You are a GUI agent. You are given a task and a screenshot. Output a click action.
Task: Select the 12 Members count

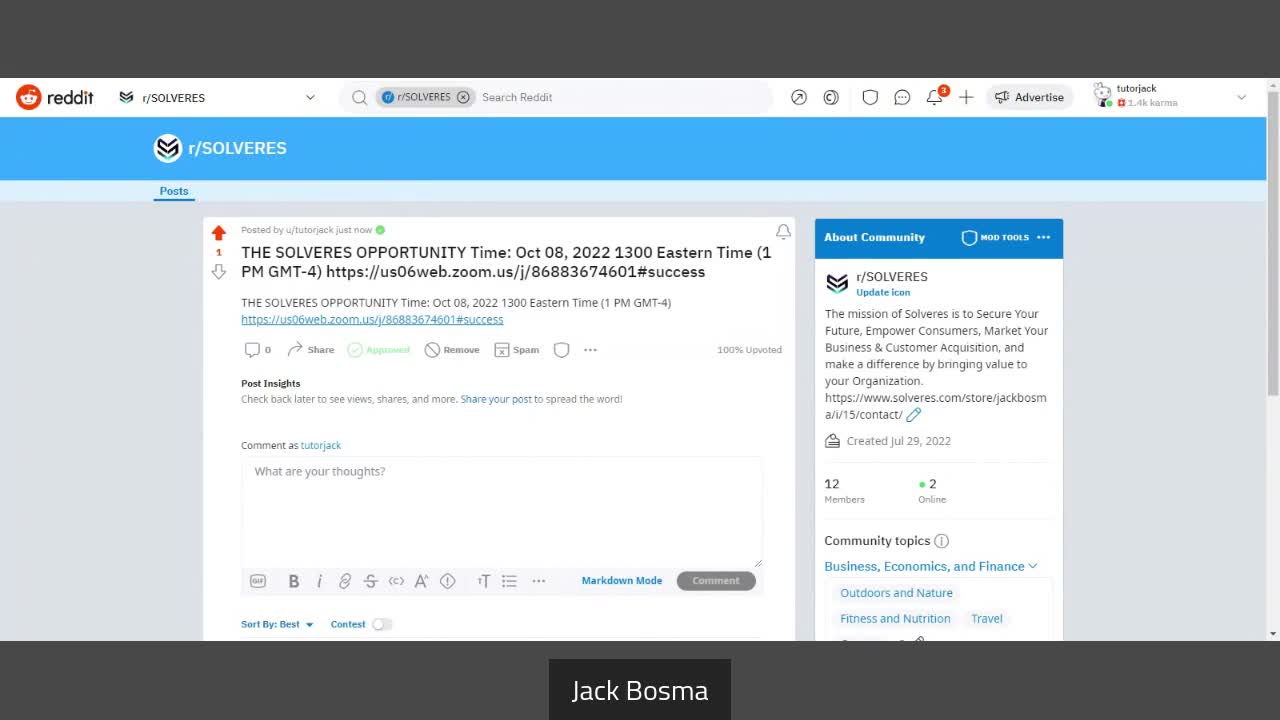click(844, 490)
